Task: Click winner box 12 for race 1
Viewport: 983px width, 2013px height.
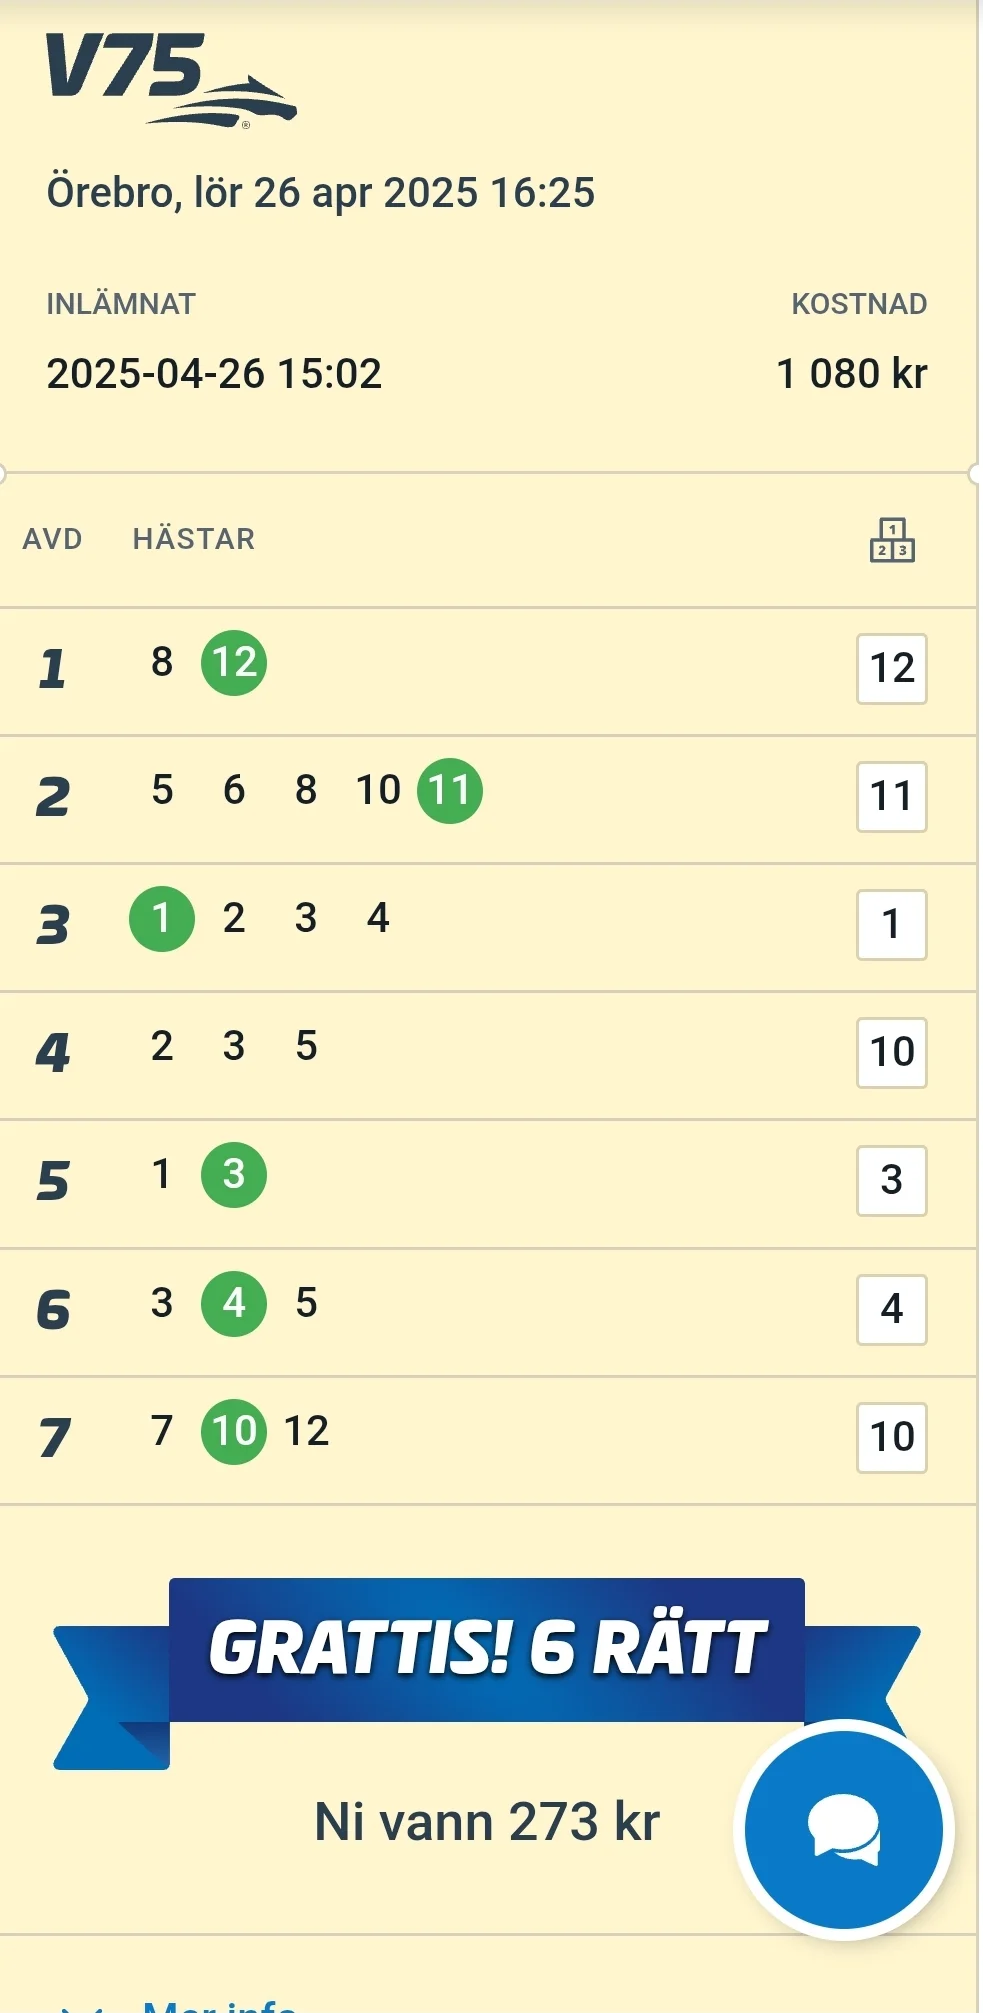Action: [891, 669]
